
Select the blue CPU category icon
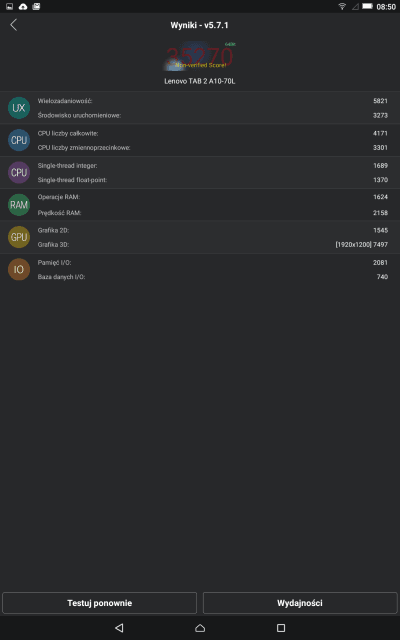[19, 140]
